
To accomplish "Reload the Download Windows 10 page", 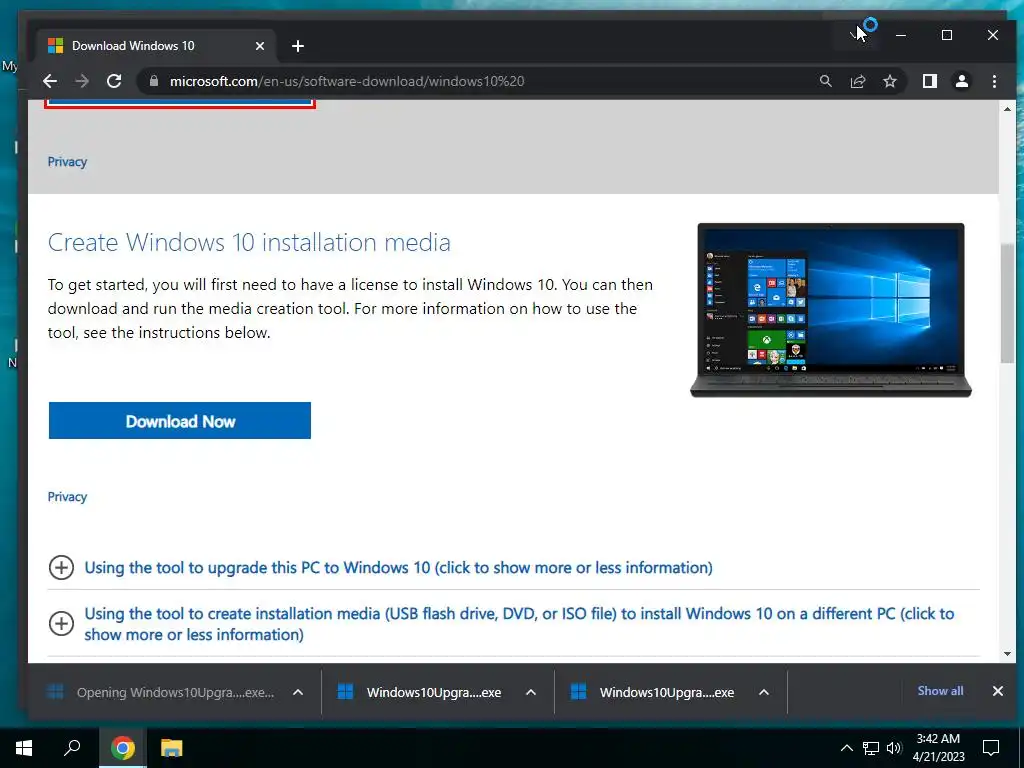I will (114, 81).
